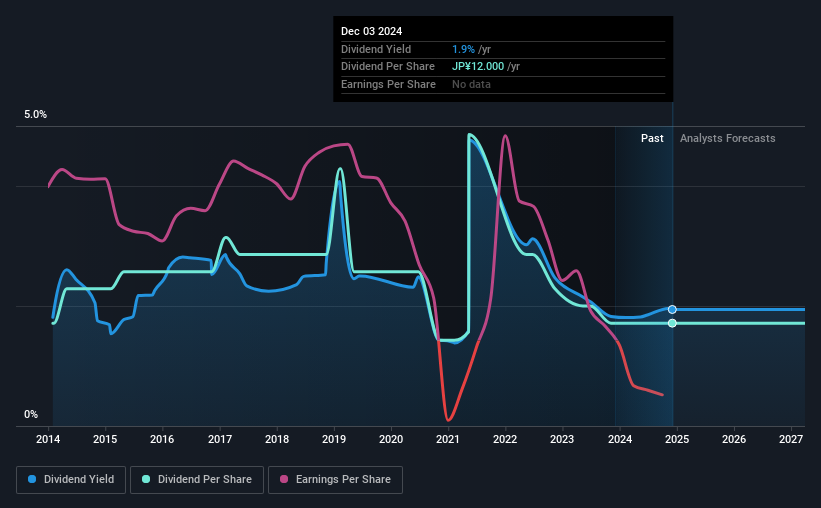Click the 2014 x-axis label
This screenshot has width=821, height=508.
48,439
